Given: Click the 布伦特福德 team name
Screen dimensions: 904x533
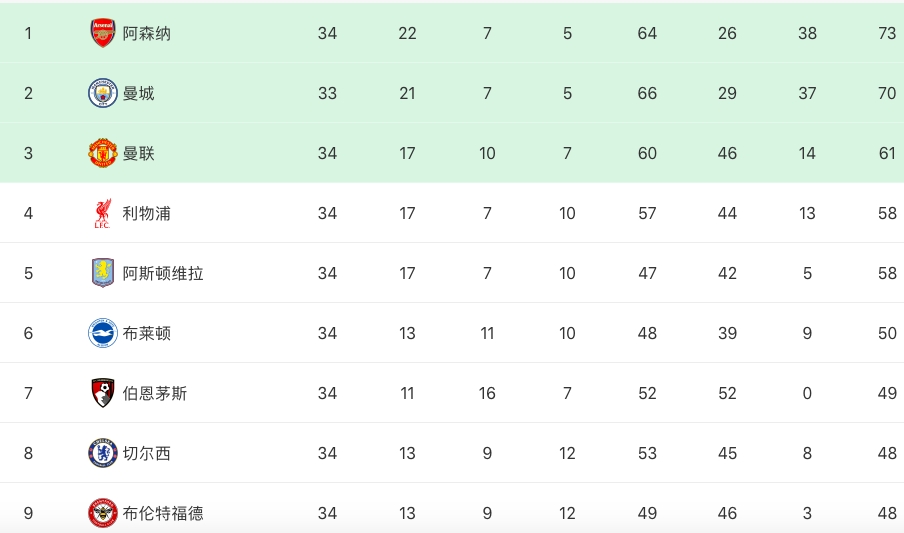Looking at the screenshot, I should pos(163,513).
